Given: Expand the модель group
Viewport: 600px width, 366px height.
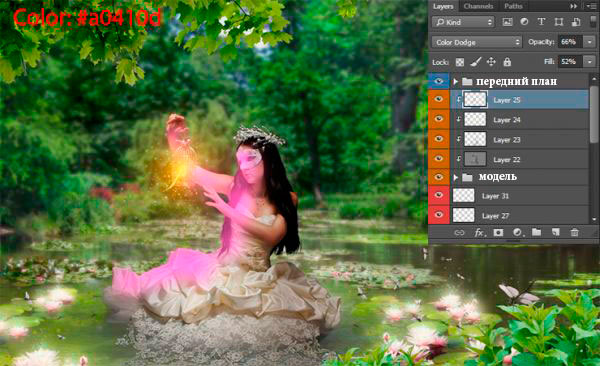Looking at the screenshot, I should tap(455, 177).
